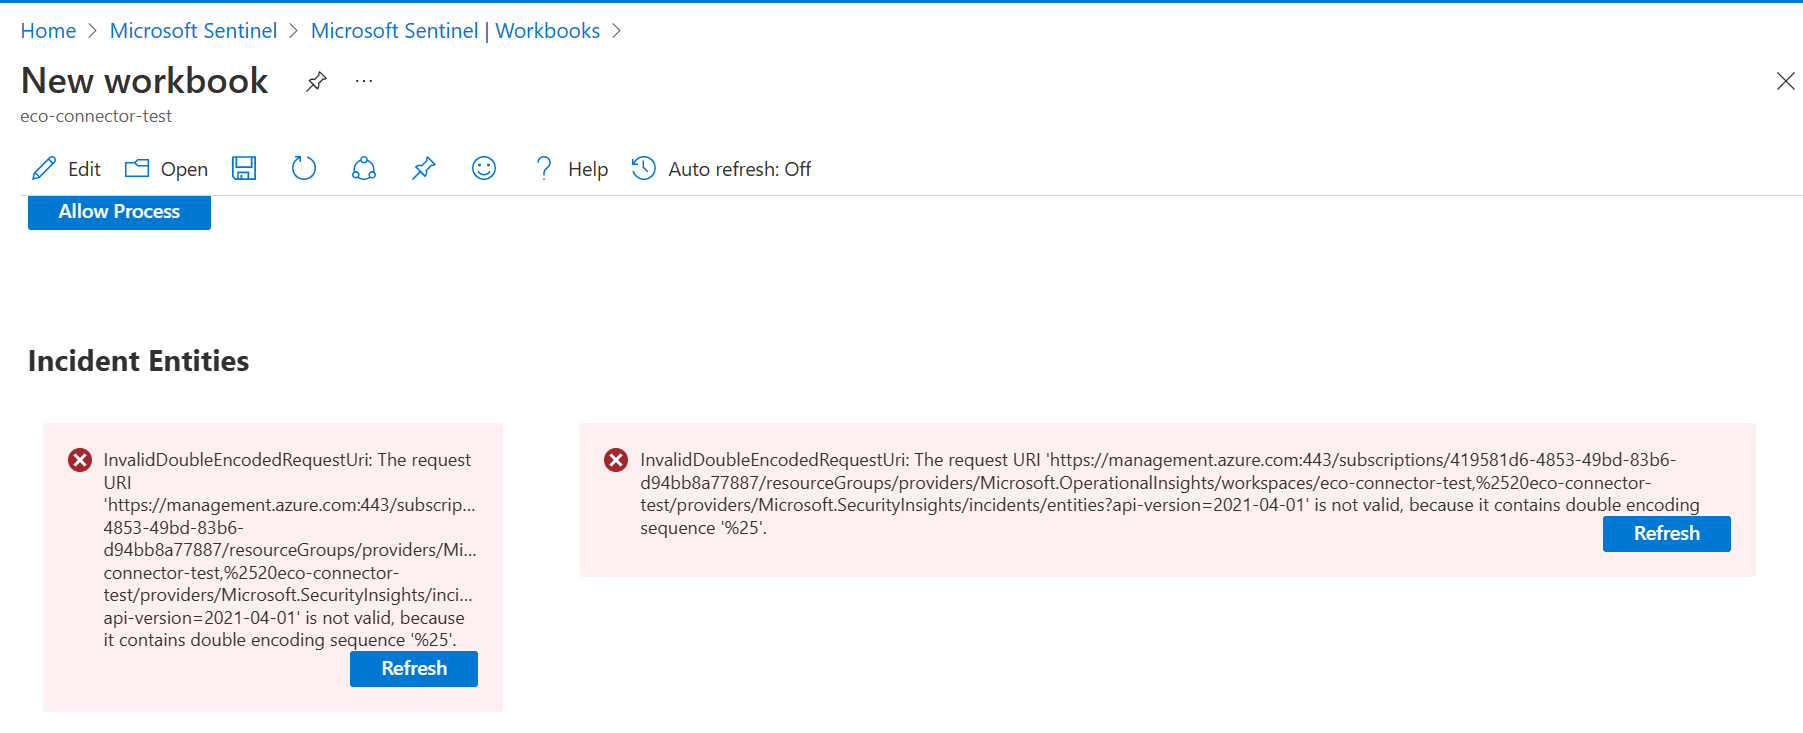Pin the New workbook title to dashboard

316,81
